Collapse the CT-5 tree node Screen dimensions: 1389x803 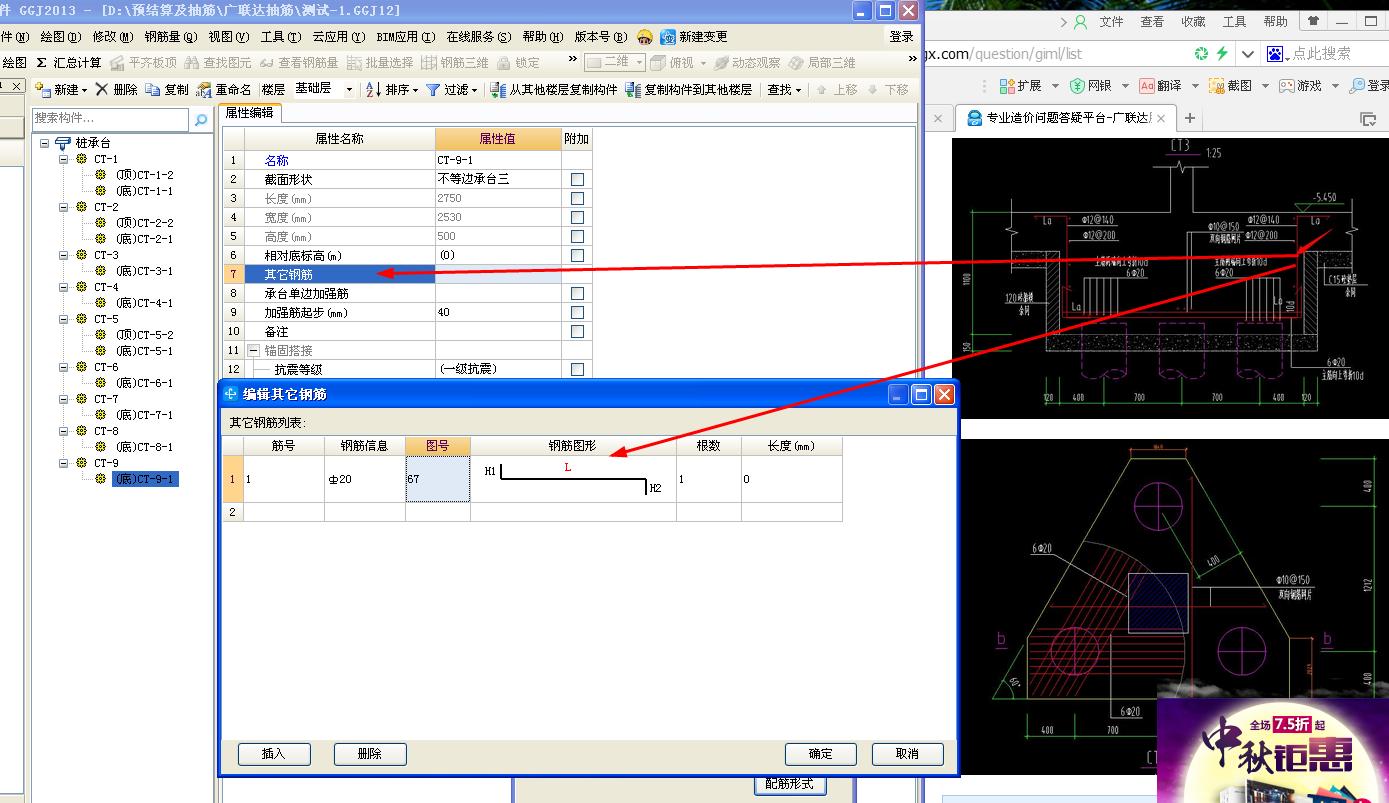point(63,319)
